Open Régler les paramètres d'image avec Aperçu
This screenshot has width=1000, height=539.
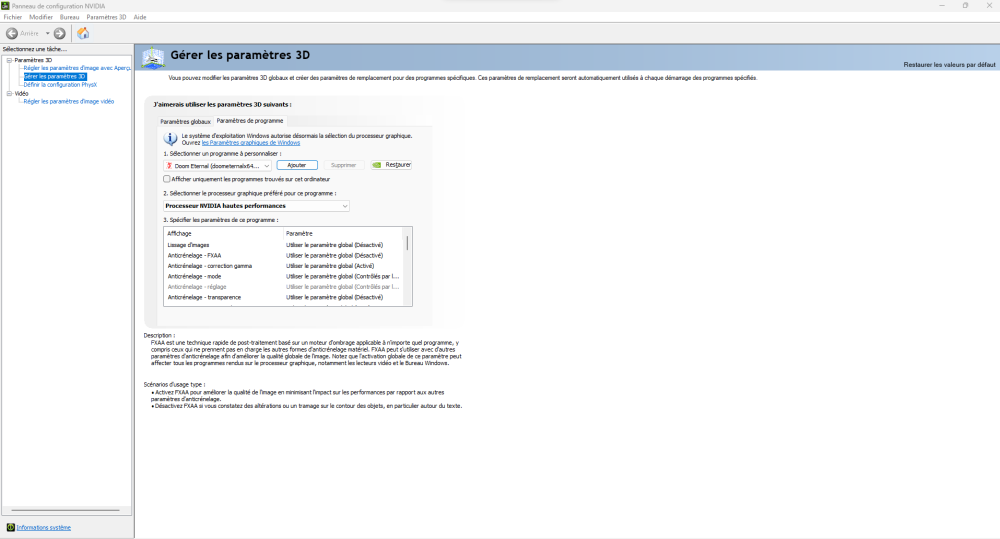(77, 68)
